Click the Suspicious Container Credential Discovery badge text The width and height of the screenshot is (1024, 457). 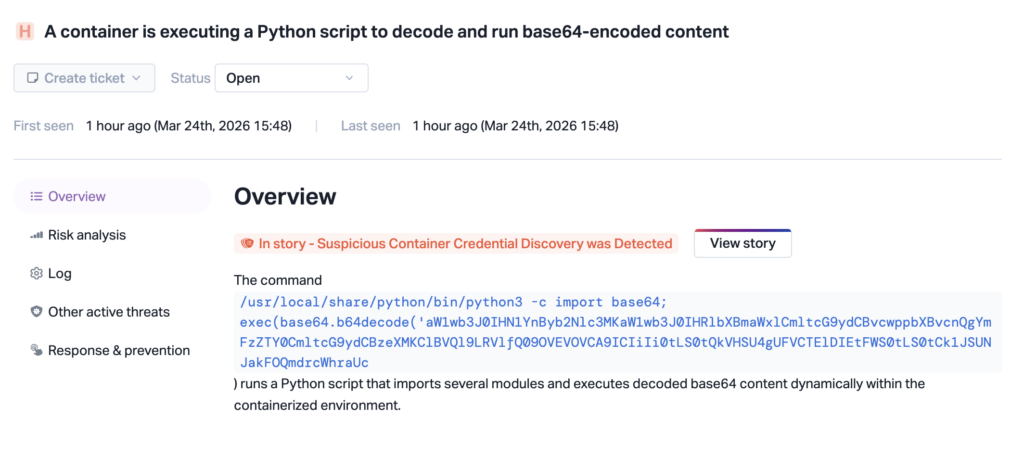[465, 243]
